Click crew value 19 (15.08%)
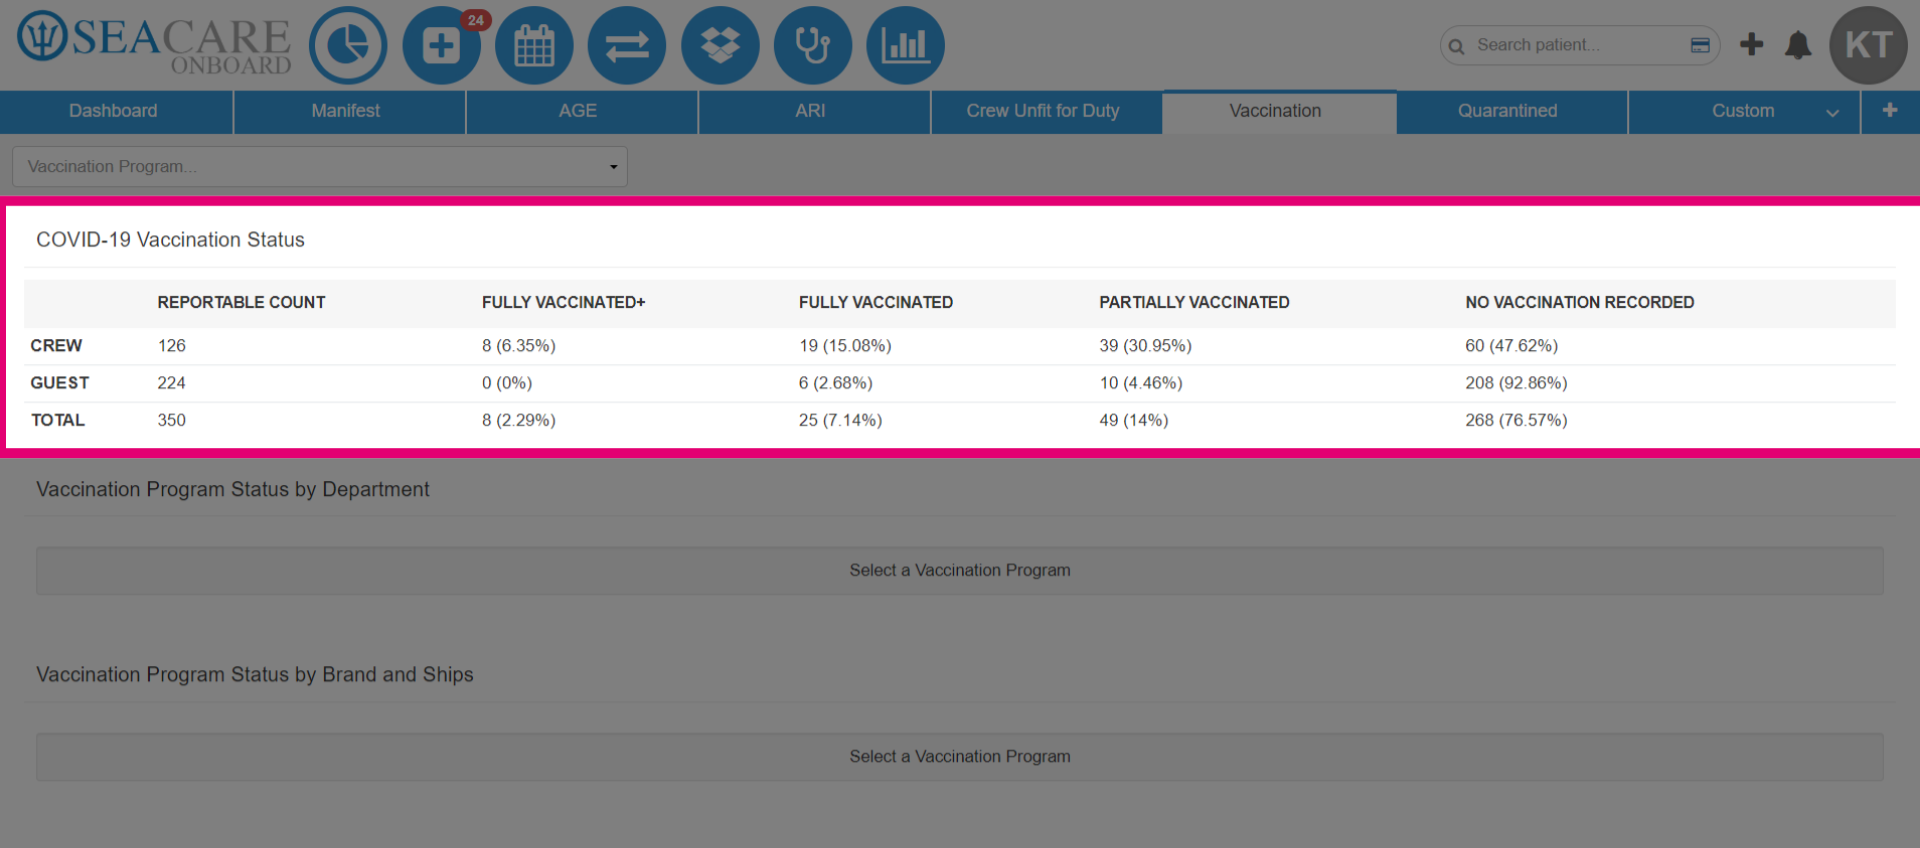The height and width of the screenshot is (848, 1920). (x=845, y=346)
